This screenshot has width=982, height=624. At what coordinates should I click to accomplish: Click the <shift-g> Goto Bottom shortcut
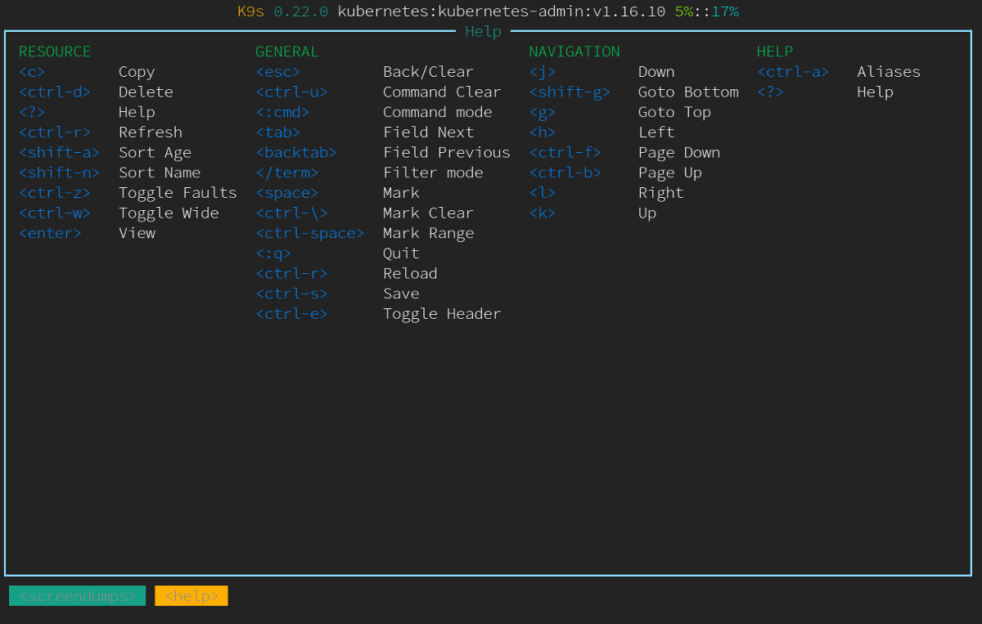(x=569, y=92)
